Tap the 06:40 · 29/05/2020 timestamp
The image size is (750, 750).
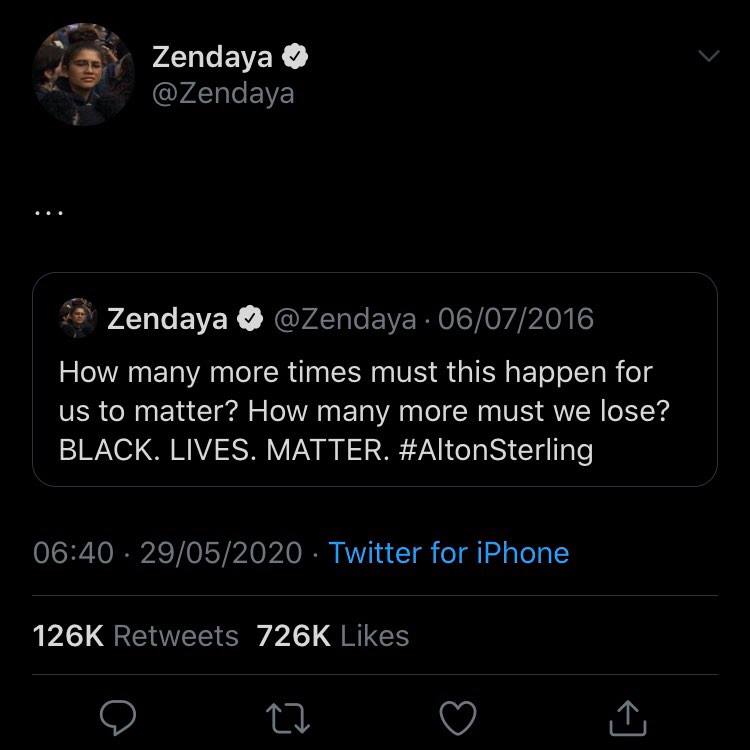pos(167,553)
